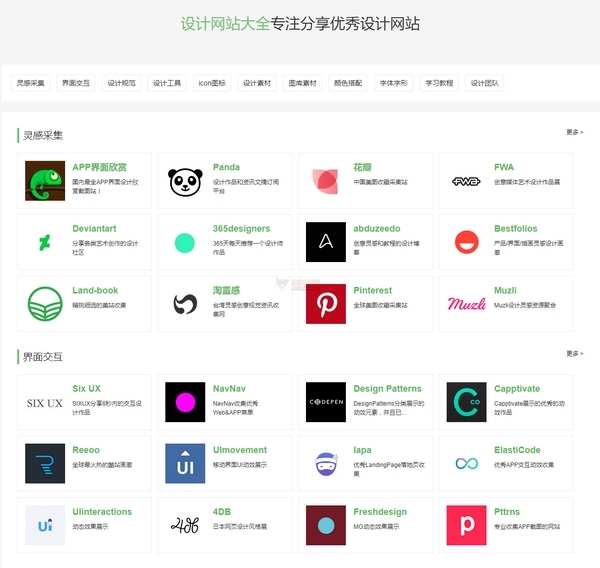Click the green C Capptivate logo
The width and height of the screenshot is (600, 568).
click(x=466, y=402)
